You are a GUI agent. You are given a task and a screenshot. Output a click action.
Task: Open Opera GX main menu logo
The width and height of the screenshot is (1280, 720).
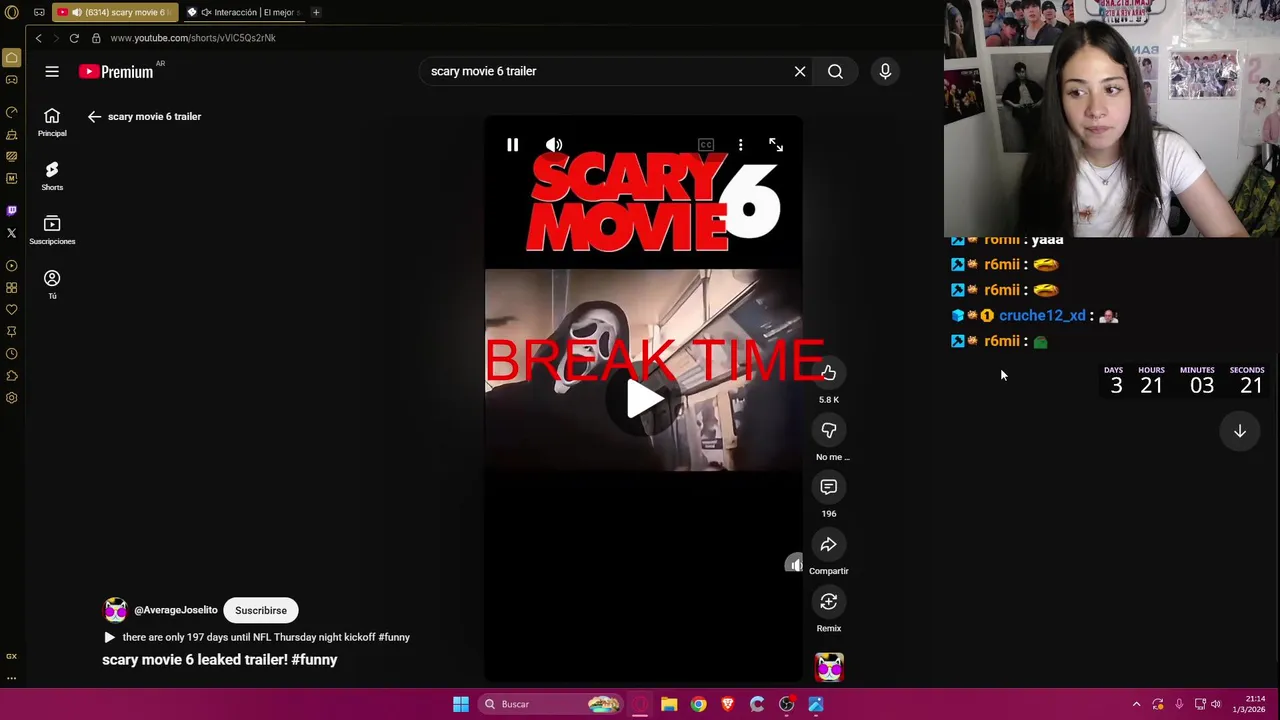tap(12, 12)
